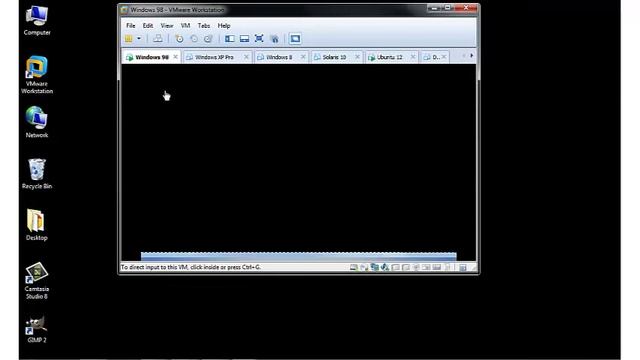640x360 pixels.
Task: Select the Camtasia Studio 8 shortcut
Action: (37, 280)
